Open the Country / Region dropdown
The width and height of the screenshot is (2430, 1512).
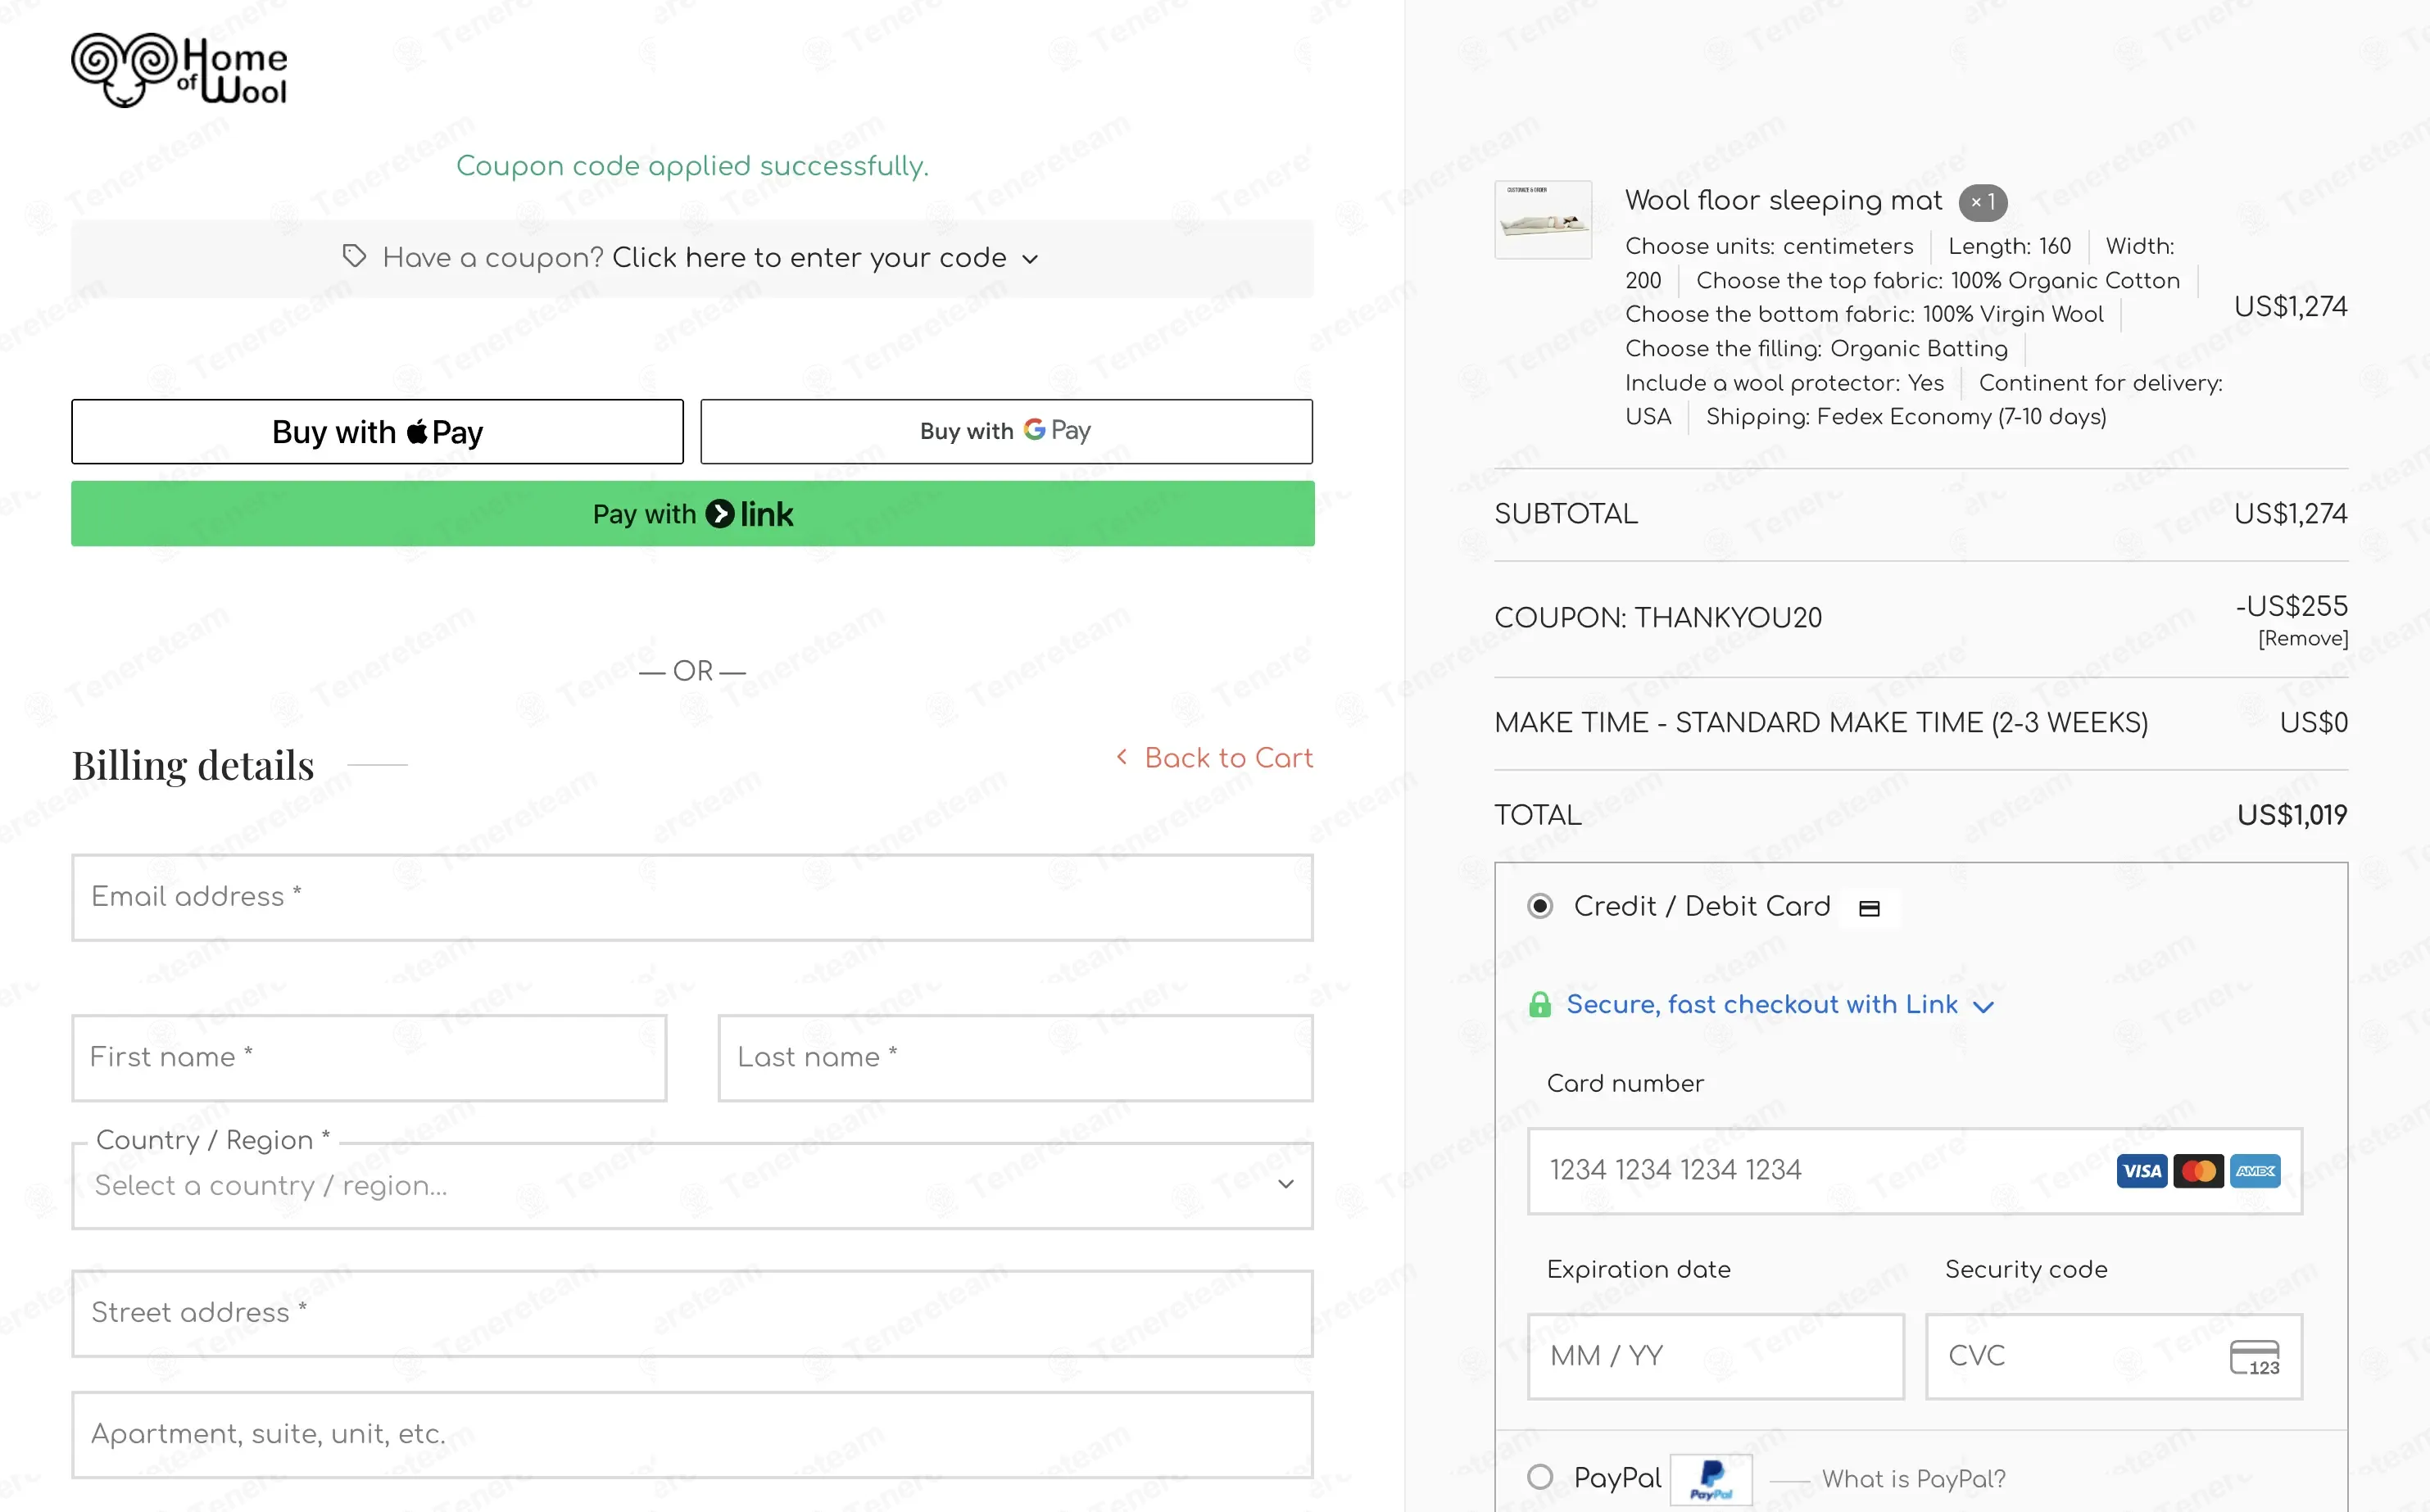pos(692,1186)
